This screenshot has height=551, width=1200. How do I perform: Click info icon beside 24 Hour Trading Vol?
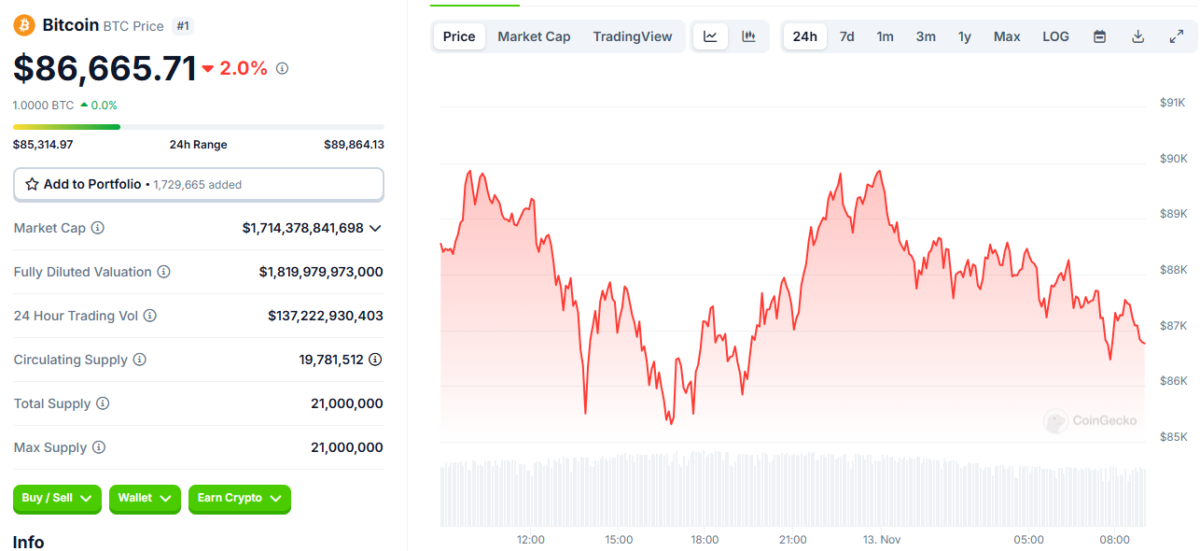150,316
